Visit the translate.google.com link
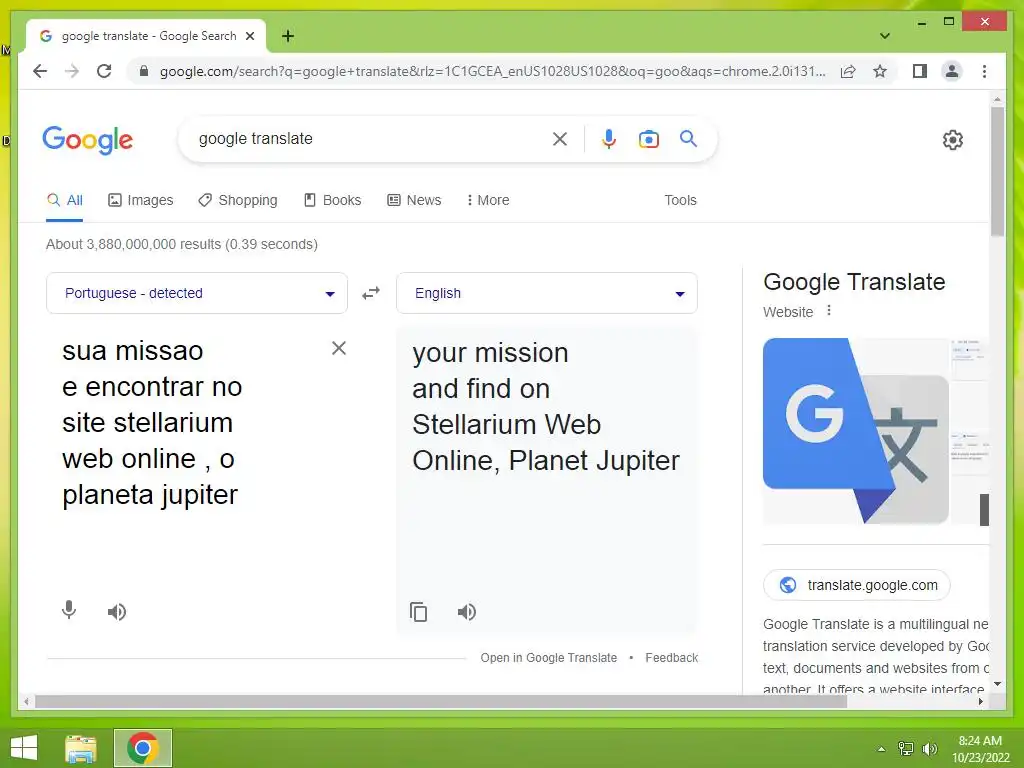 coord(857,585)
